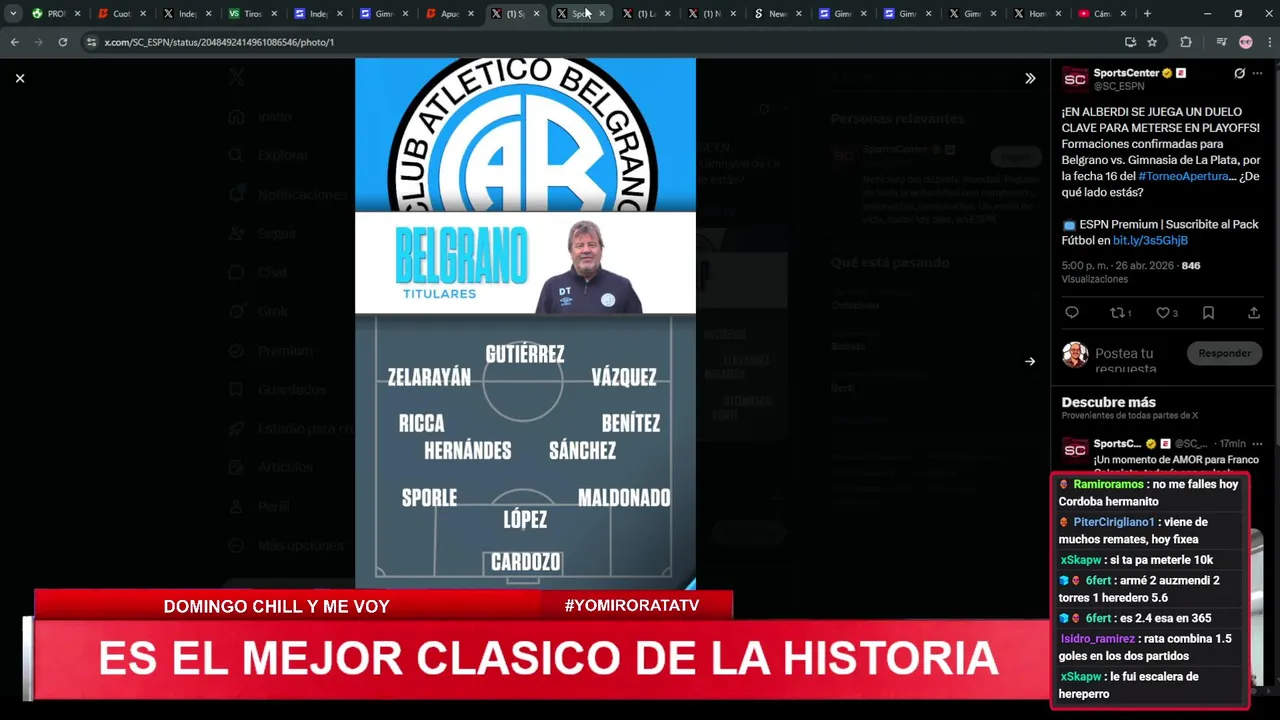Click the reply comment icon under the tweet
Image resolution: width=1280 pixels, height=720 pixels.
(1072, 313)
